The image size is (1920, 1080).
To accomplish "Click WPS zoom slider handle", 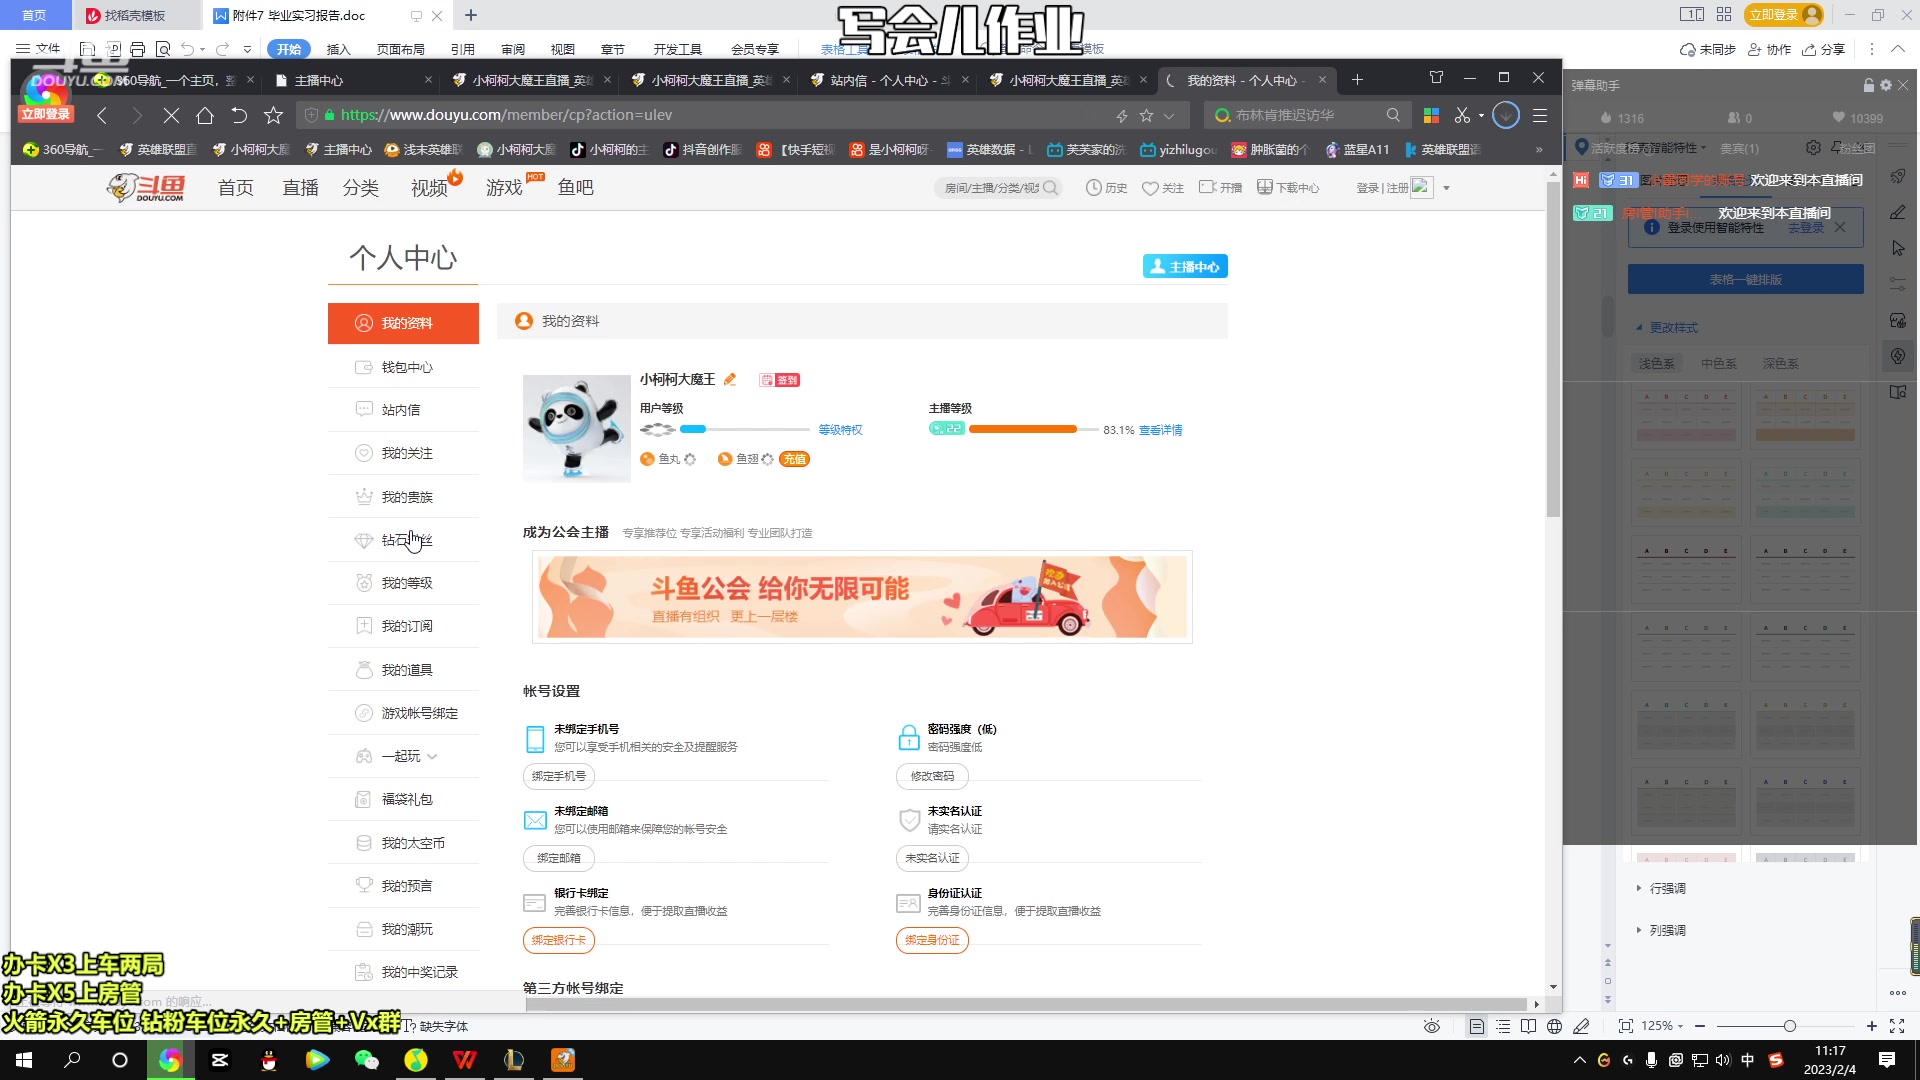I will click(x=1789, y=1026).
